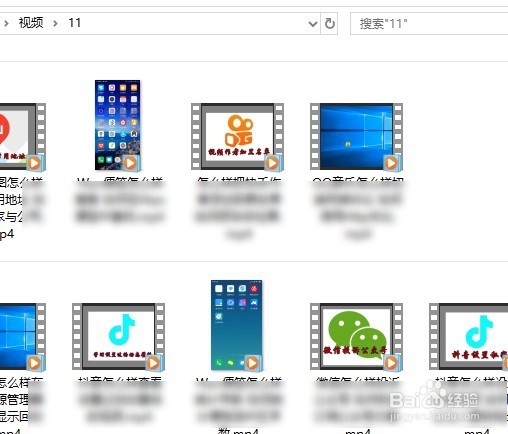Select first Douyin logo video thumbnail
This screenshot has height=434, width=508.
[118, 337]
